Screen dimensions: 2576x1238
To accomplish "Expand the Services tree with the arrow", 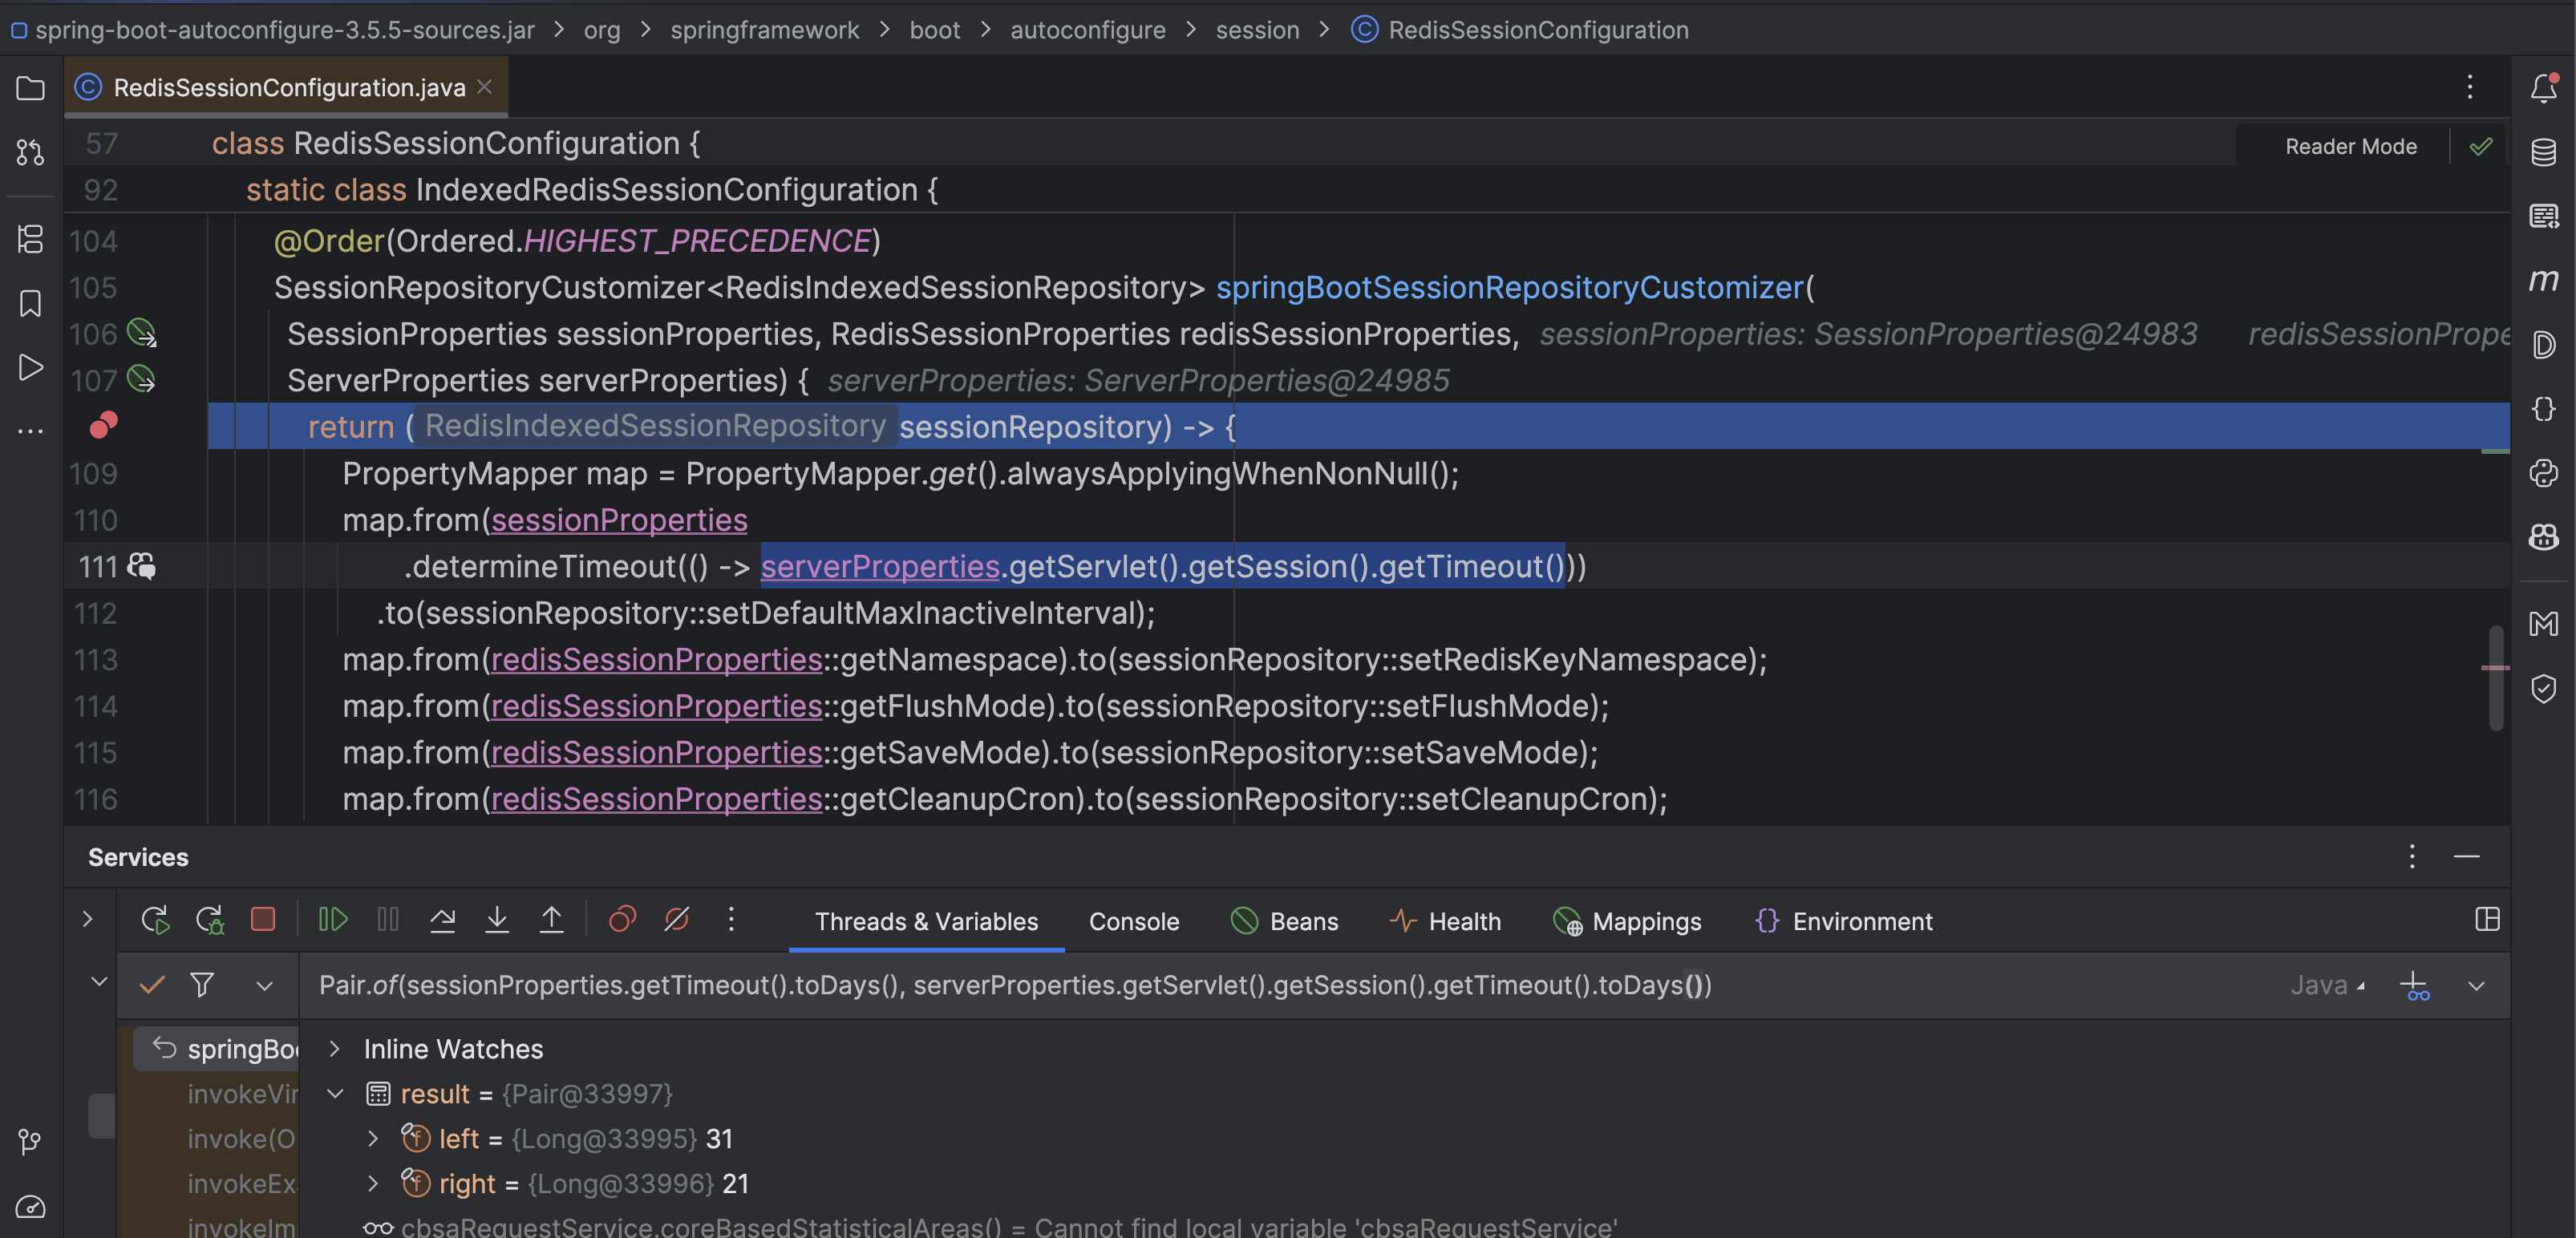I will point(87,919).
